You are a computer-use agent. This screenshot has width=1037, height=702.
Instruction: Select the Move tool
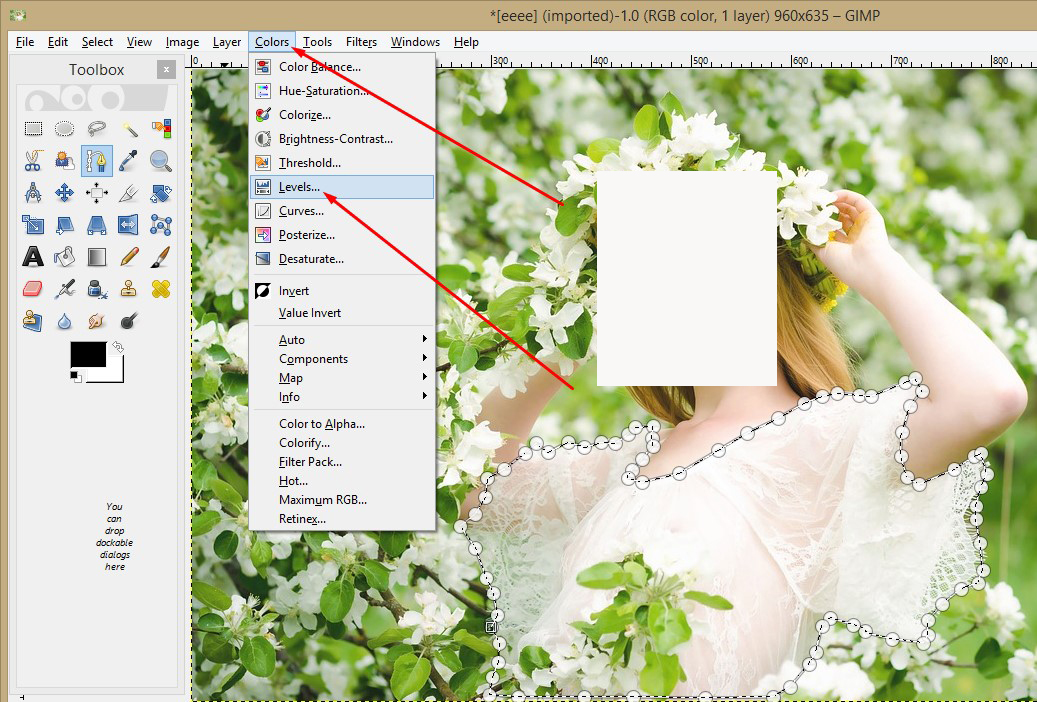click(x=64, y=192)
